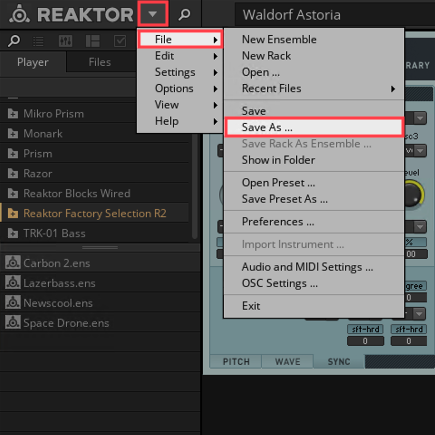Select the Prism folder

pos(95,154)
